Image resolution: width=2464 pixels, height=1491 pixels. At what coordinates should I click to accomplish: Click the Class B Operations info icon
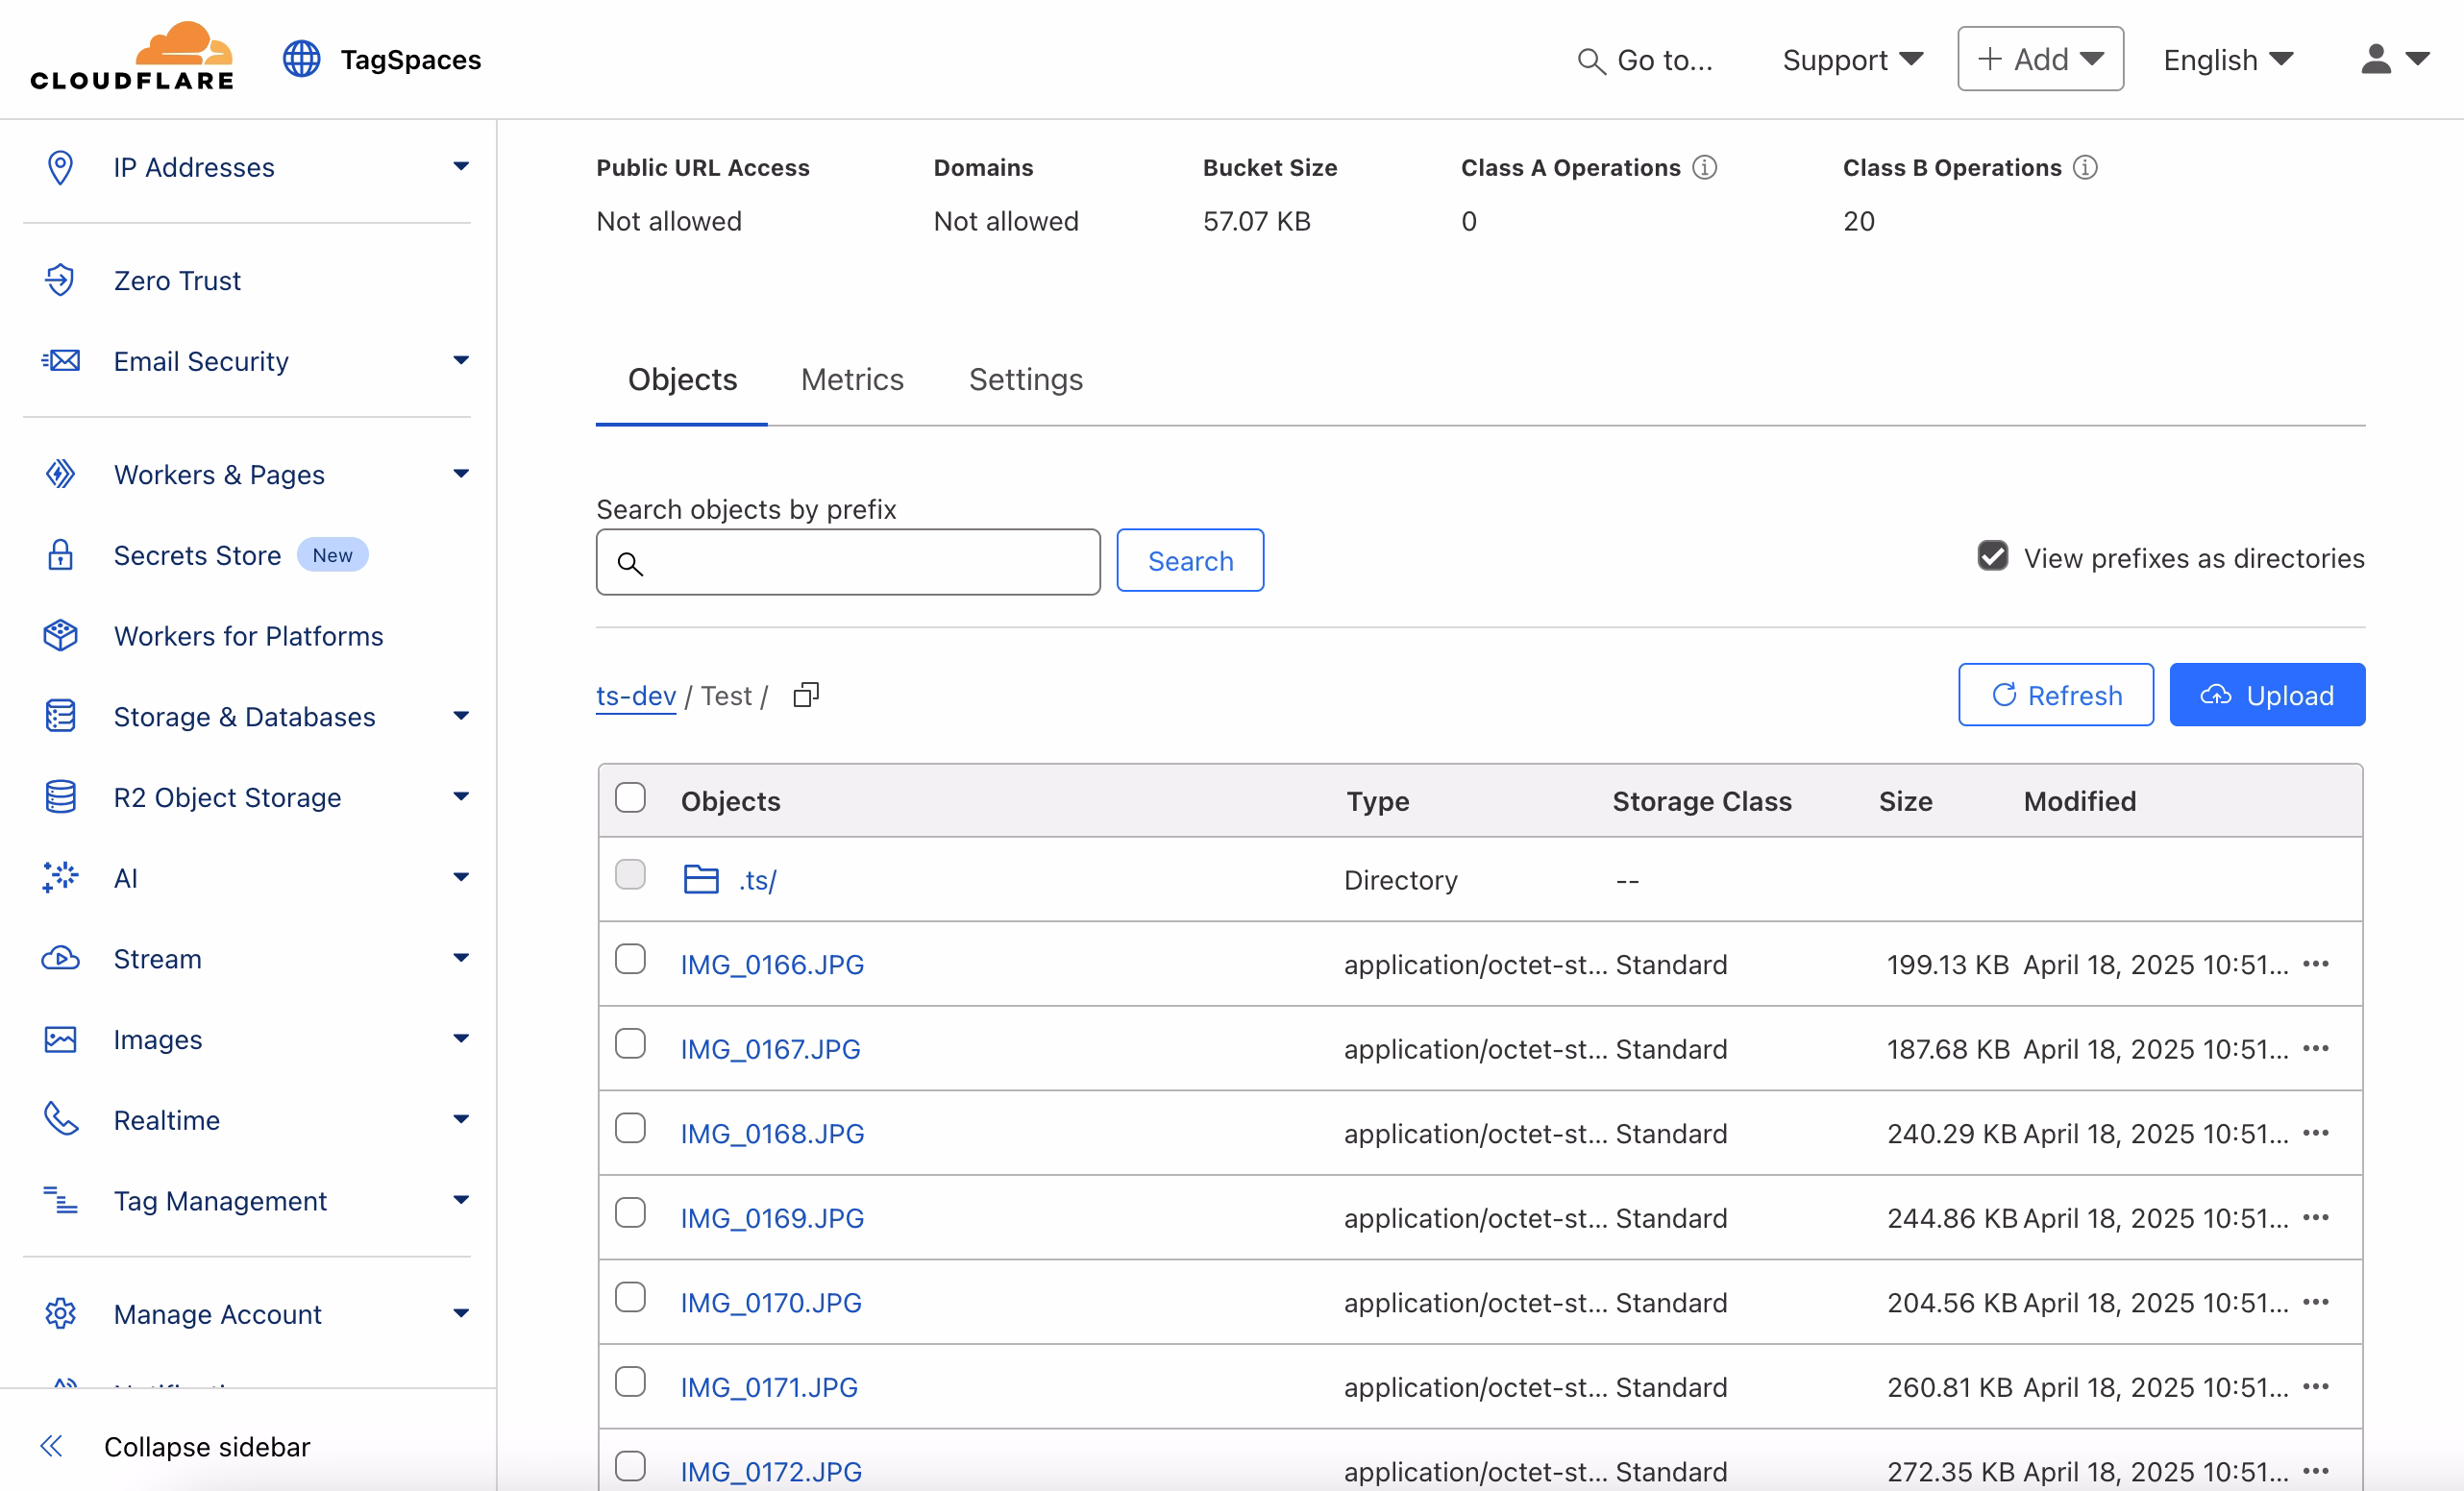pos(2085,167)
